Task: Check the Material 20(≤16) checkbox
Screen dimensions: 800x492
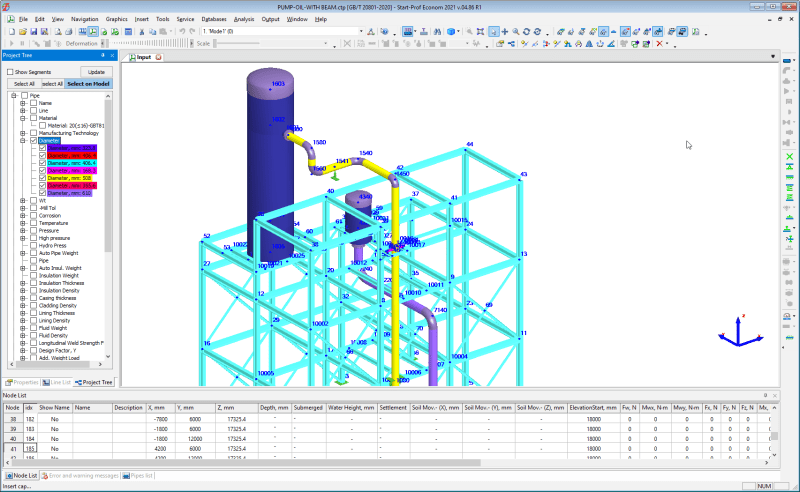Action: pyautogui.click(x=42, y=126)
